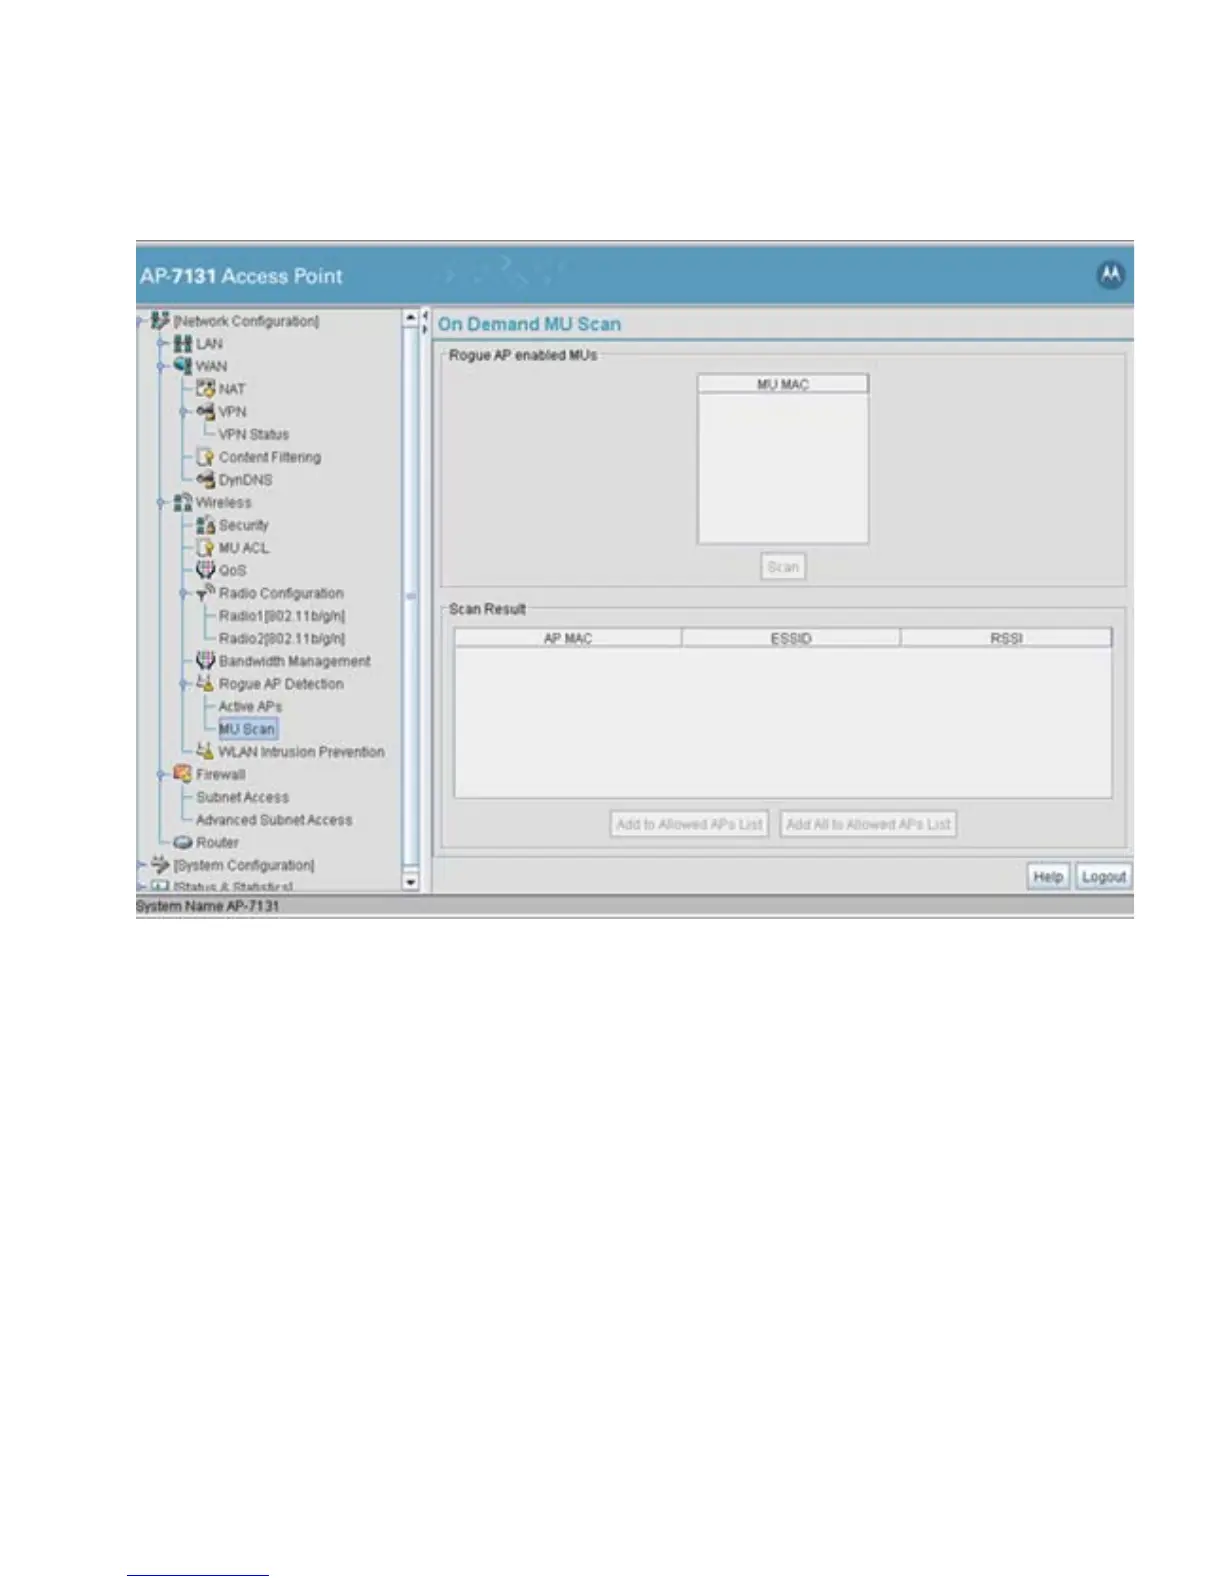Click the Router icon

click(x=183, y=843)
